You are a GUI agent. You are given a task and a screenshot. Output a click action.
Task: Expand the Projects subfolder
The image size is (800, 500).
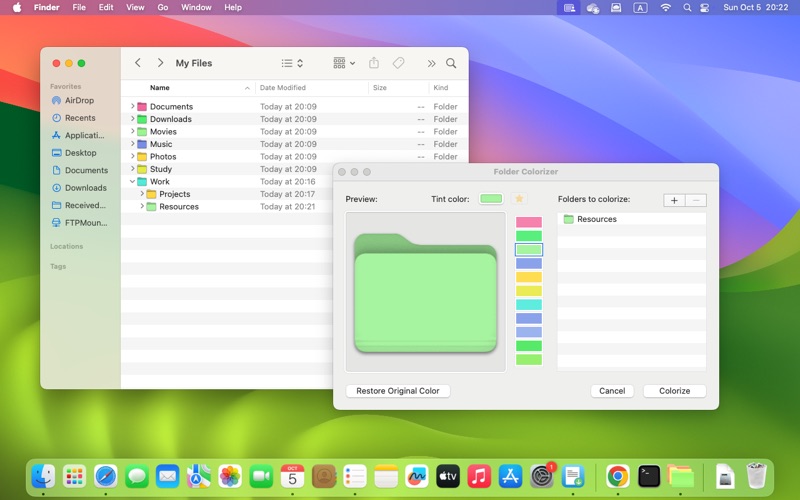coord(142,194)
